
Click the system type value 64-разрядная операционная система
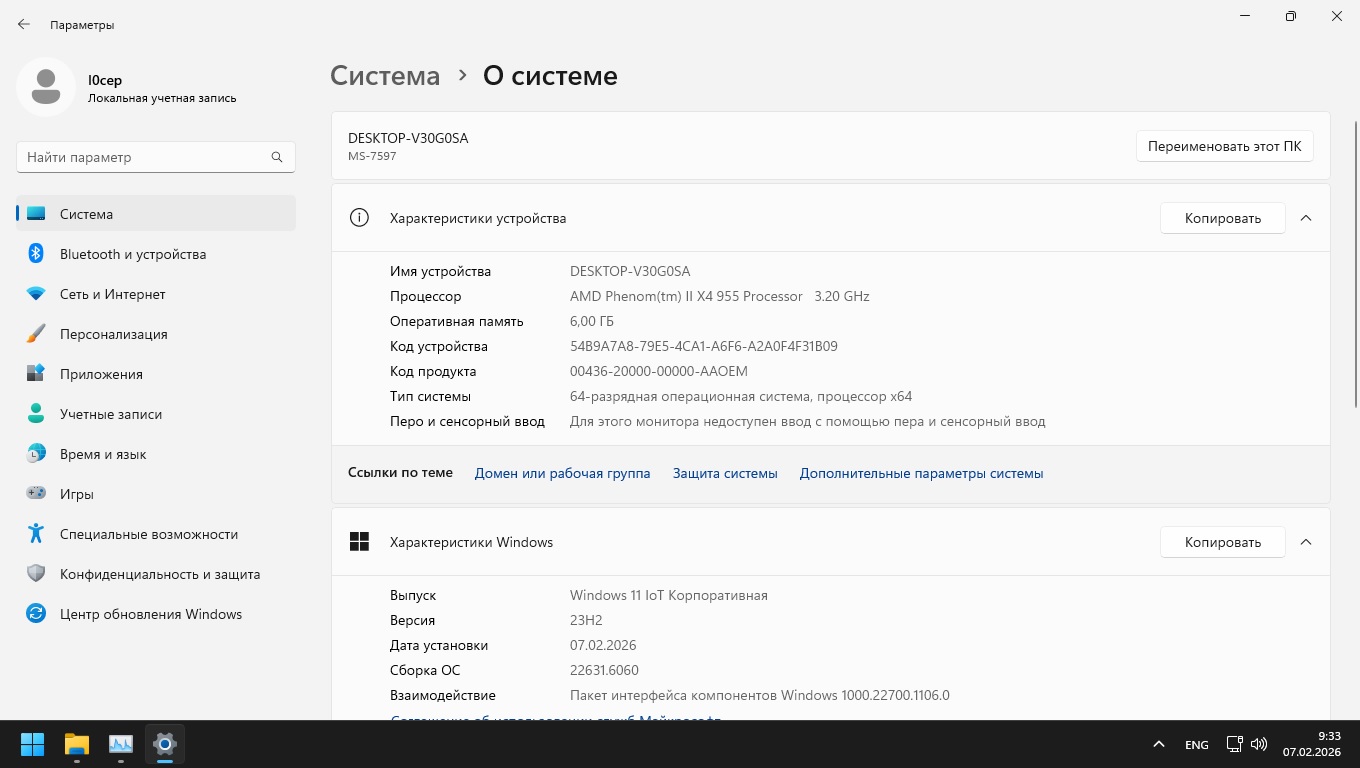[741, 396]
